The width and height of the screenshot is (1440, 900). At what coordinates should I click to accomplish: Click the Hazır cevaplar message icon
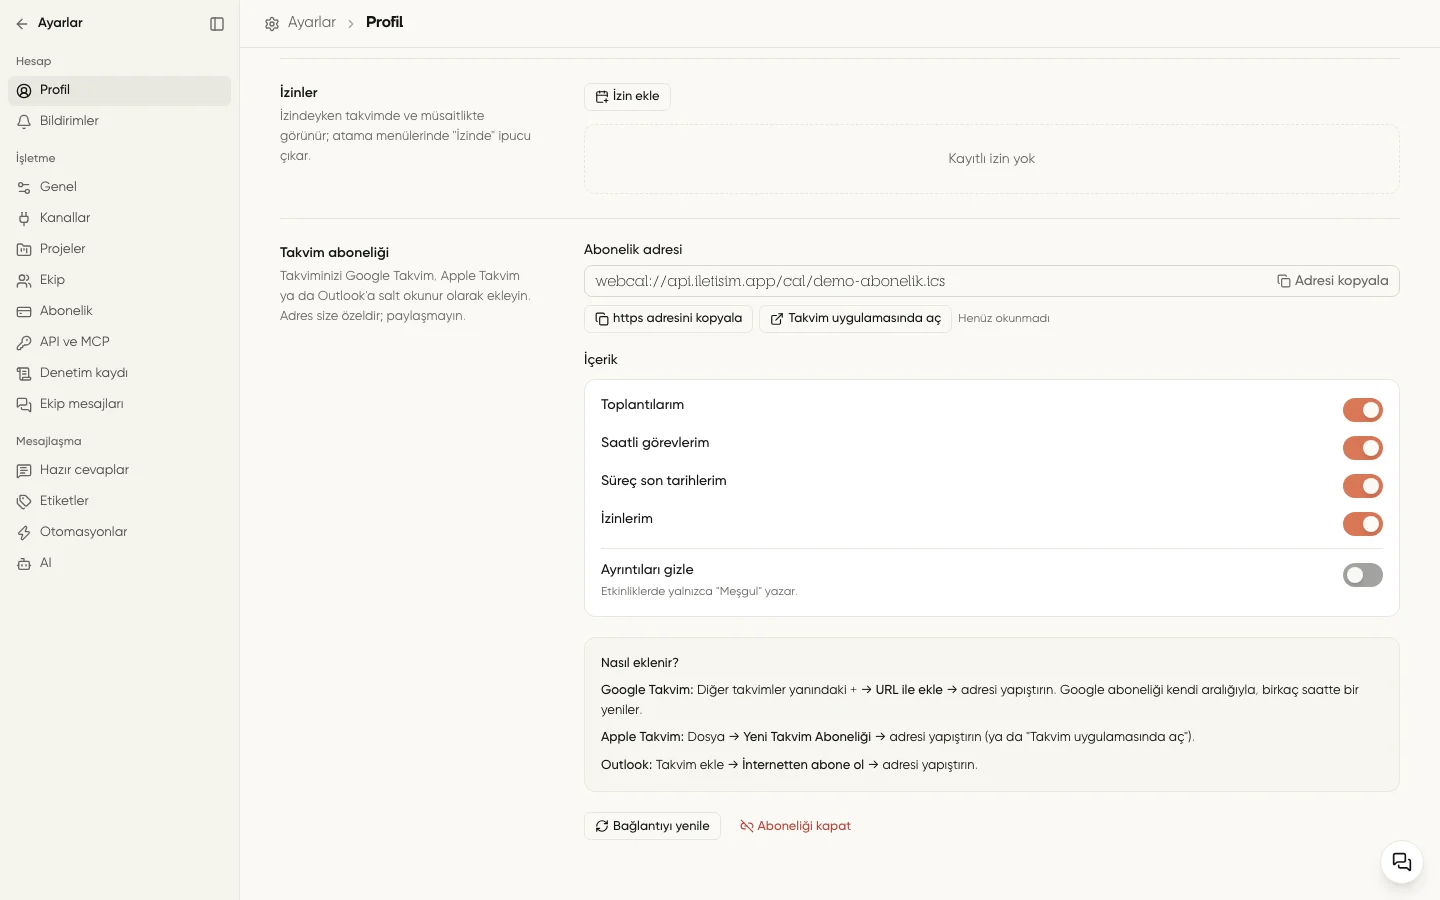24,471
